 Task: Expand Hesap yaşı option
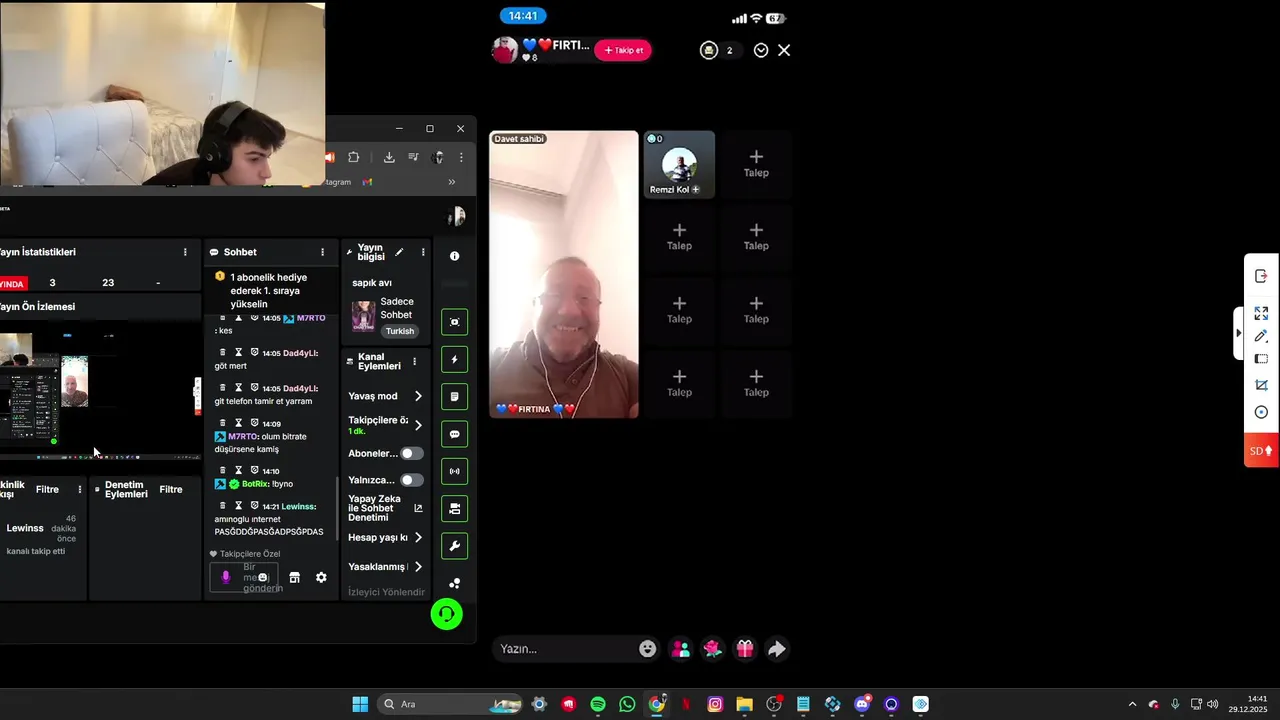pyautogui.click(x=417, y=537)
